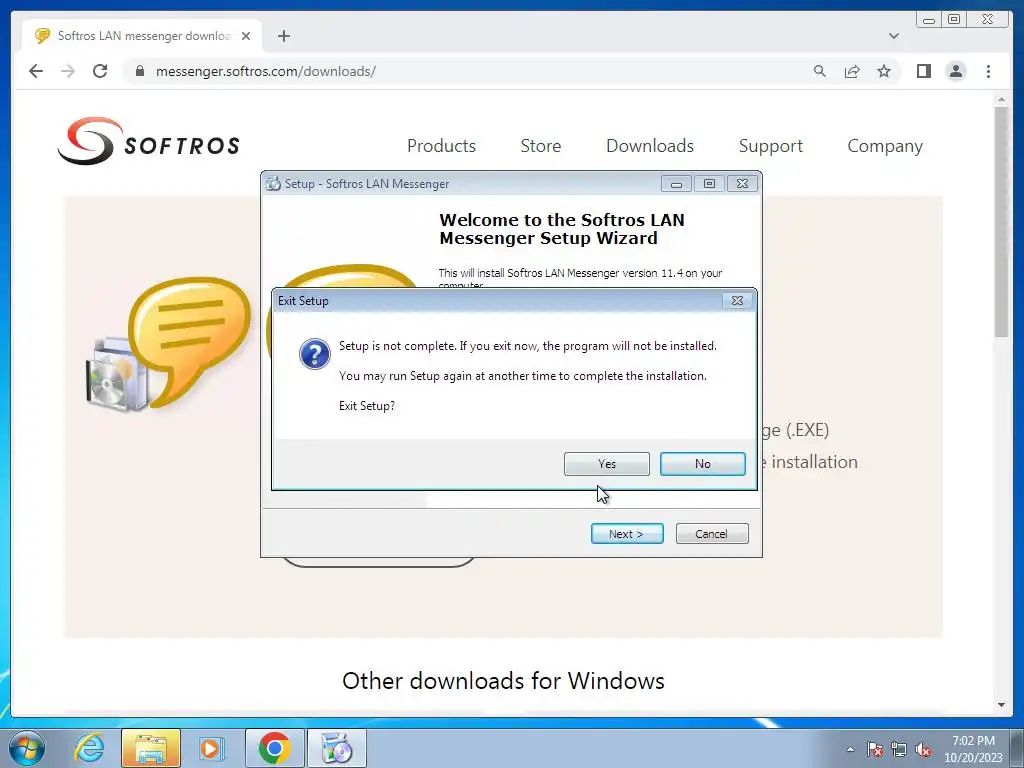
Task: Share this page via share icon
Action: (852, 71)
